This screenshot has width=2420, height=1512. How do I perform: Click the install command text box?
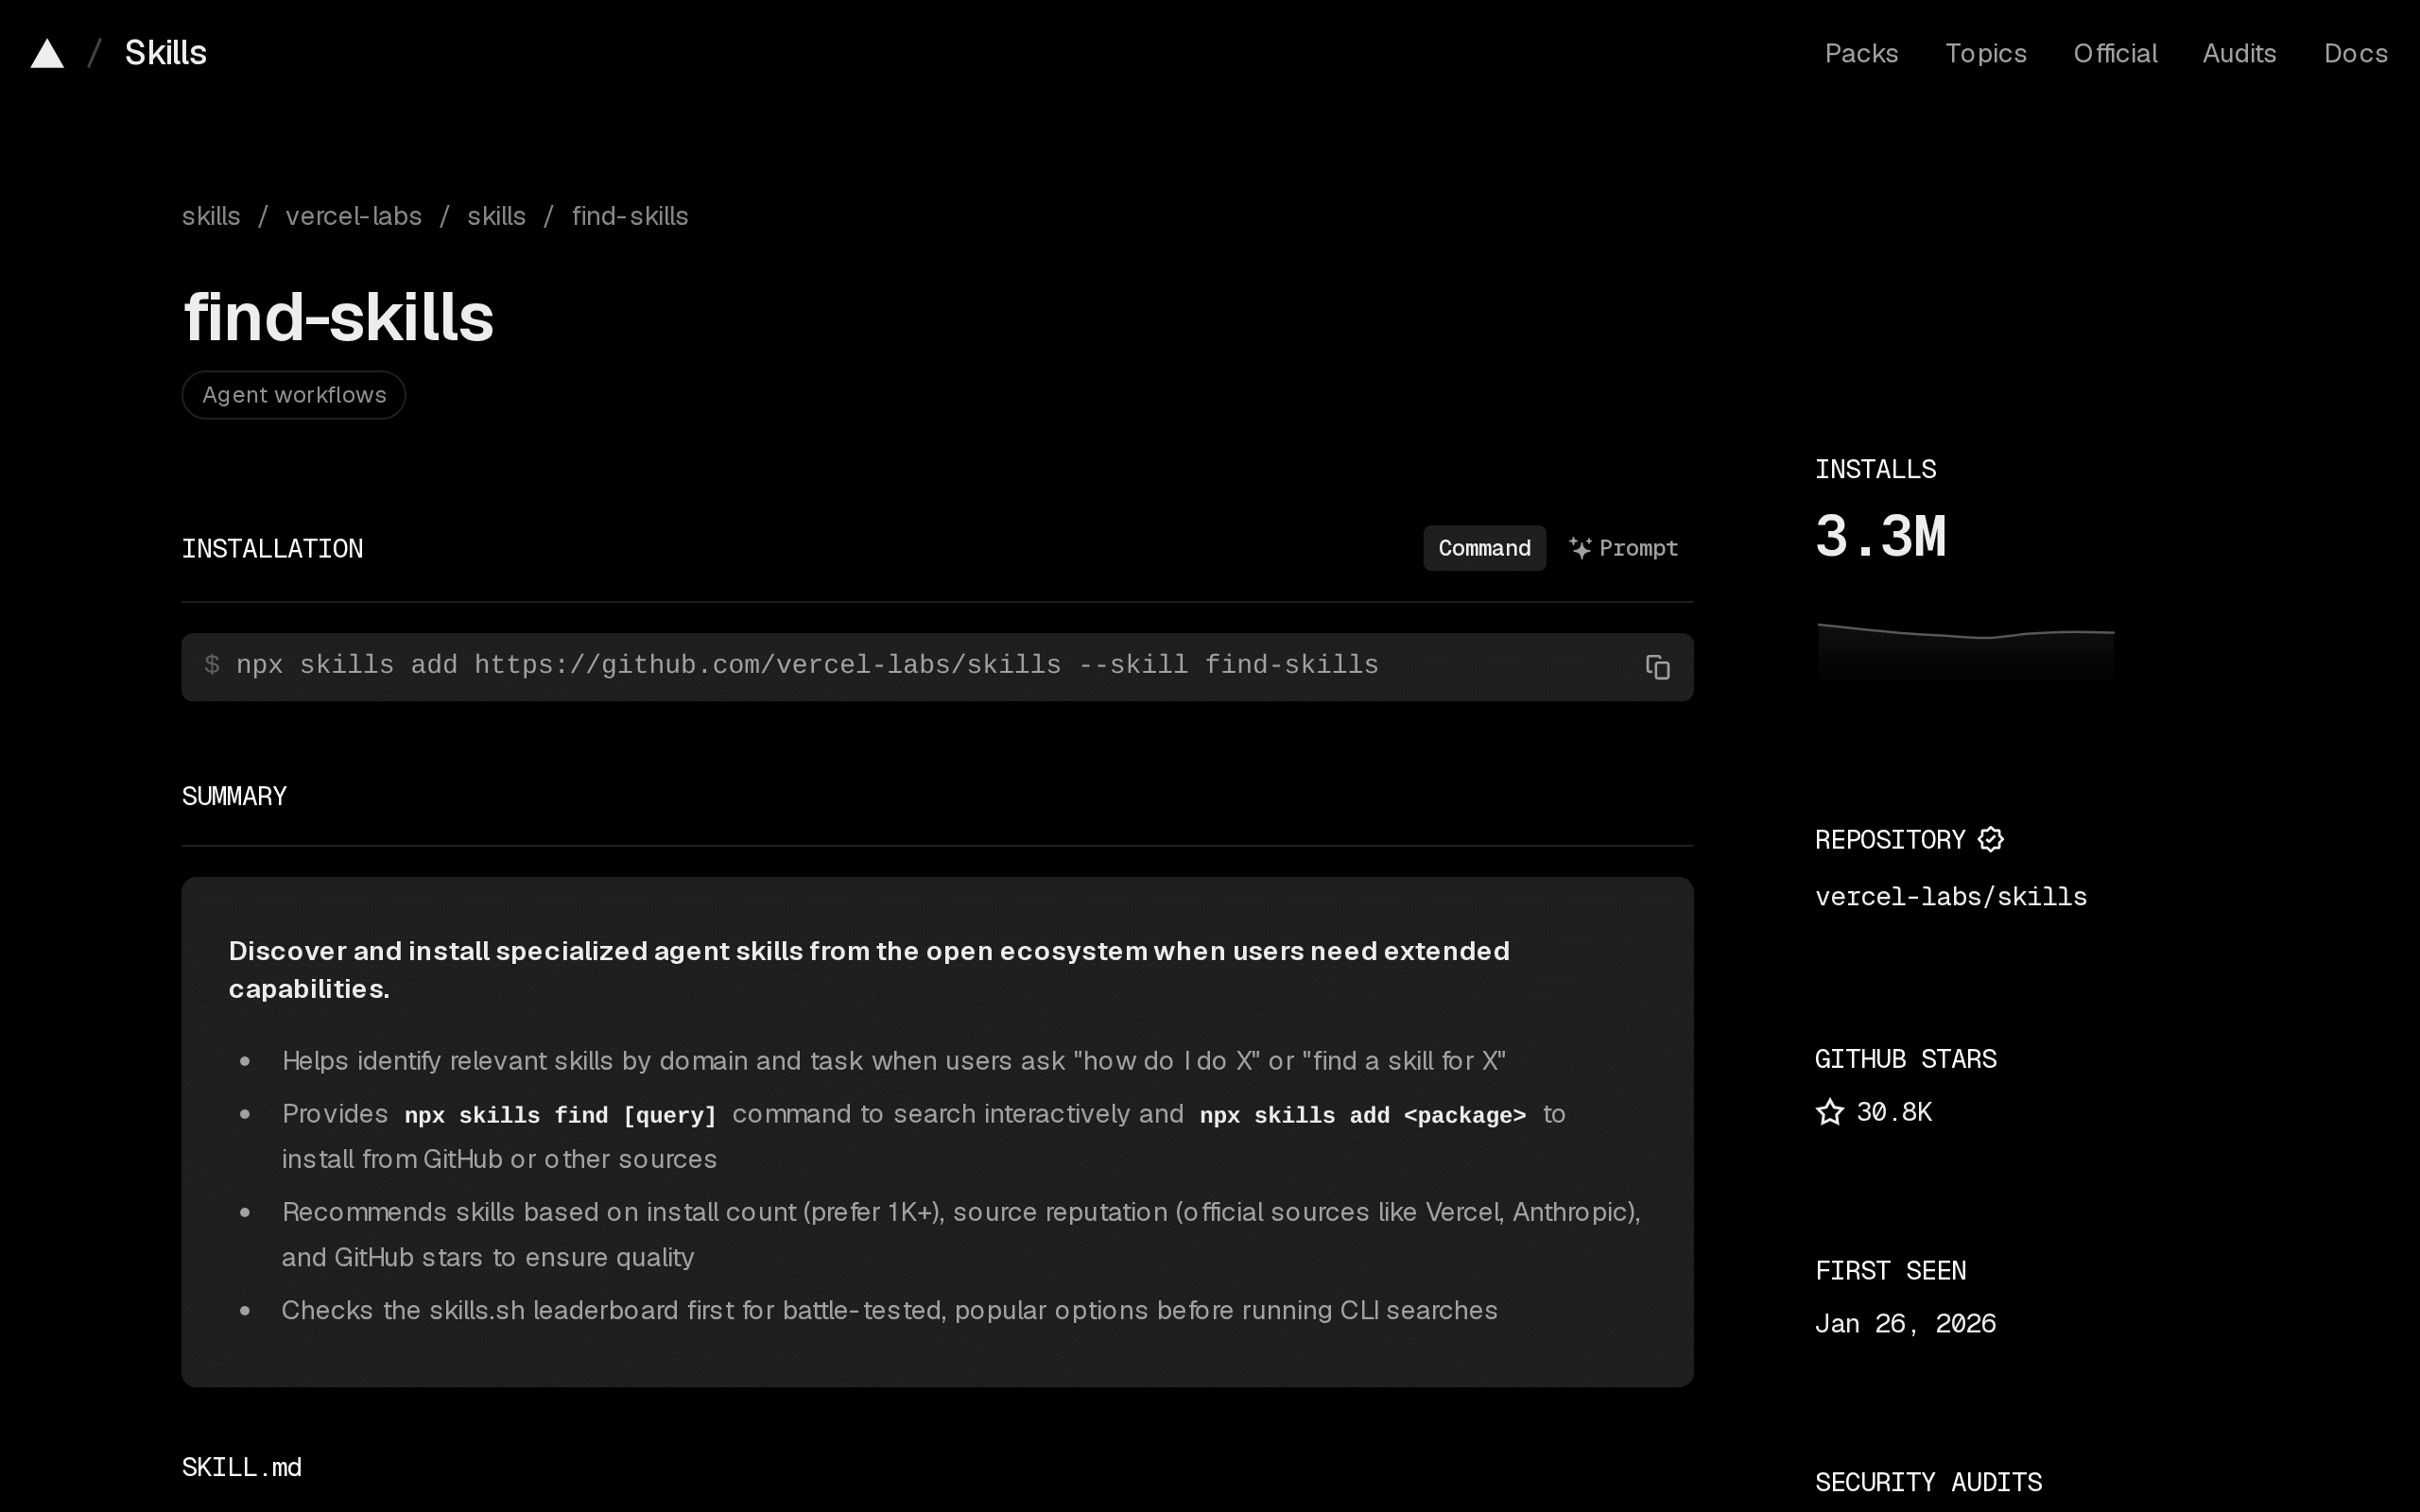[937, 667]
